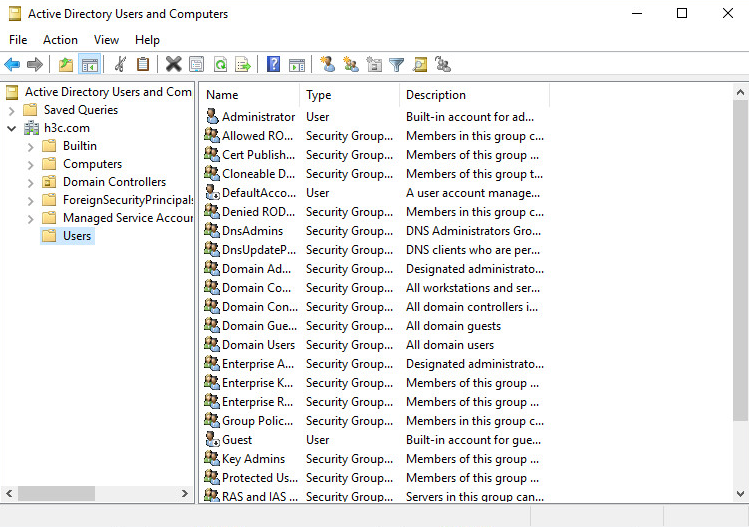Open the File menu
Image resolution: width=749 pixels, height=527 pixels.
pyautogui.click(x=18, y=40)
